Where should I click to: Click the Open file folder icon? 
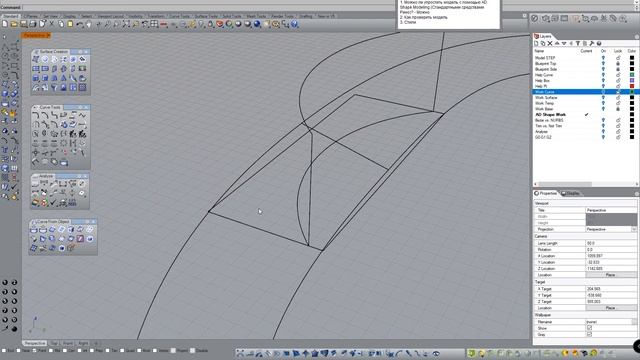[x=14, y=24]
